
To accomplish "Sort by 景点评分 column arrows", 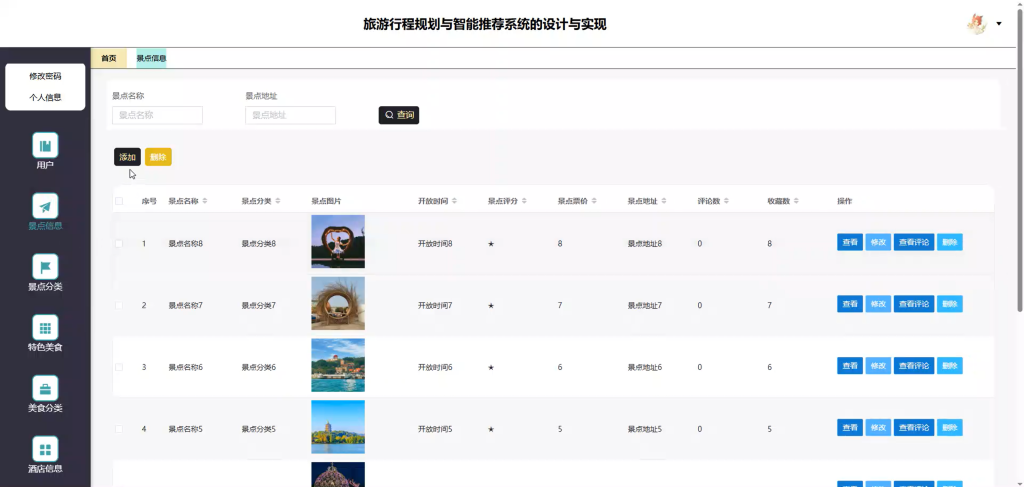I will tap(524, 201).
